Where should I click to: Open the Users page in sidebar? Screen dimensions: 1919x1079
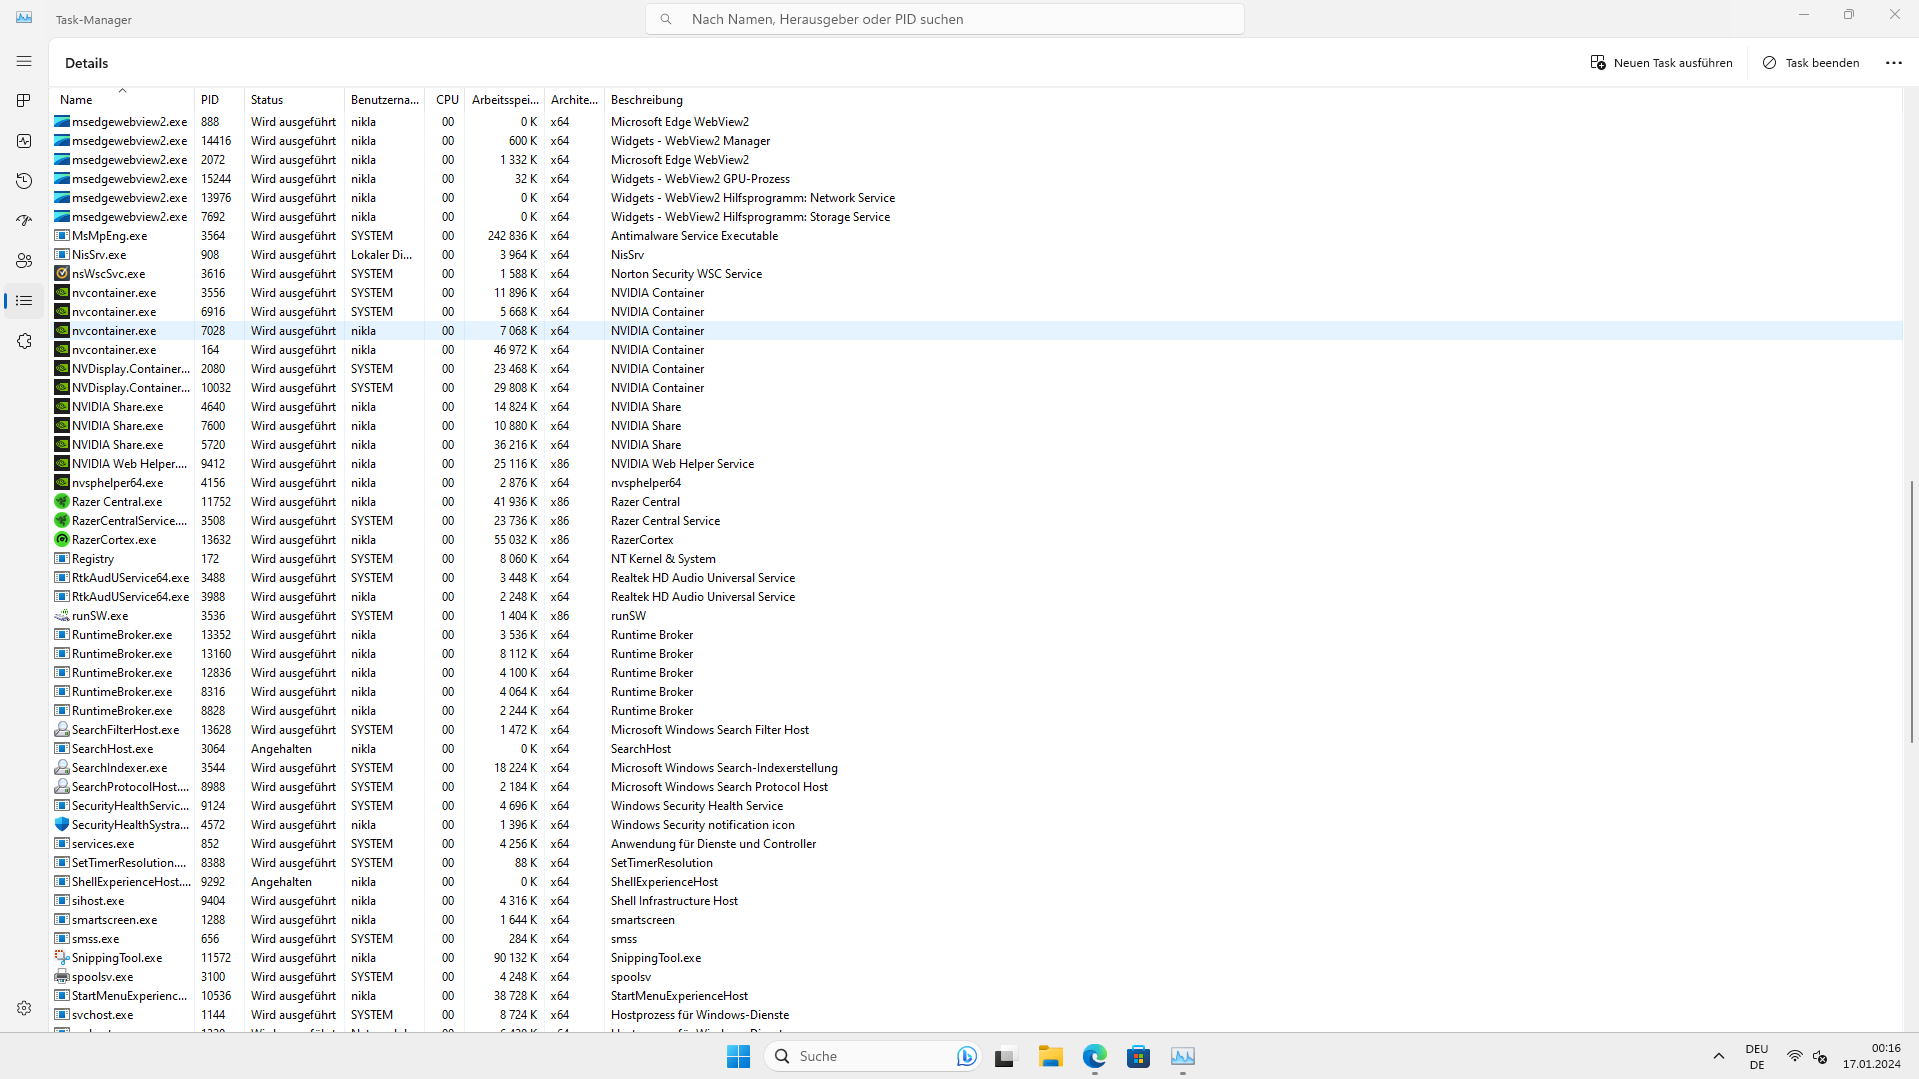click(x=24, y=261)
